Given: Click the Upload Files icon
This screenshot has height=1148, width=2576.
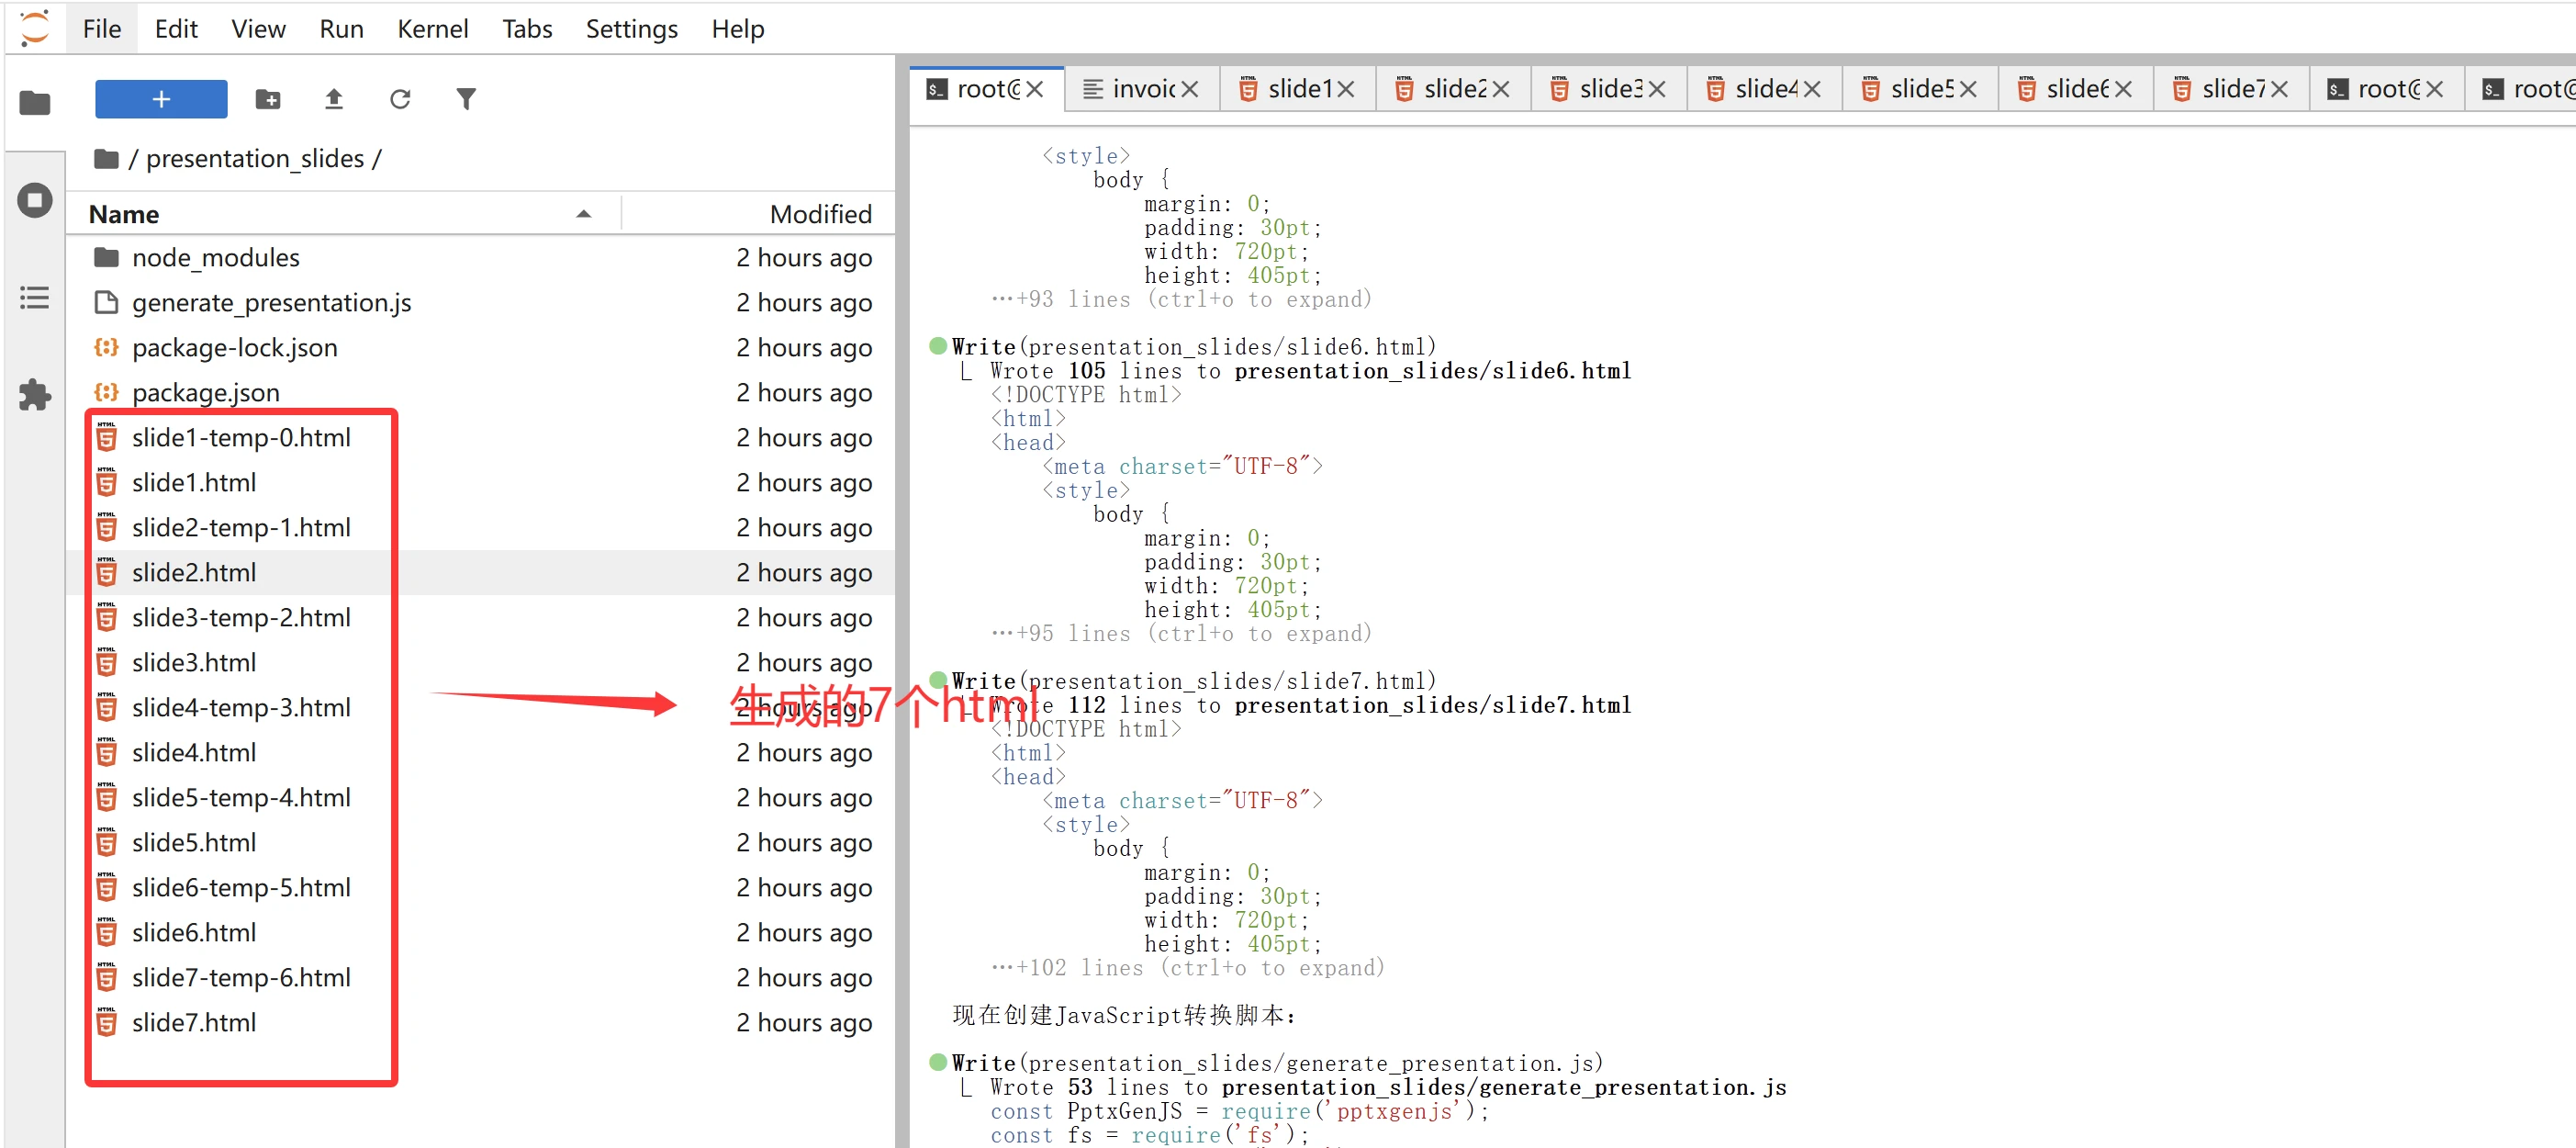Looking at the screenshot, I should (334, 99).
